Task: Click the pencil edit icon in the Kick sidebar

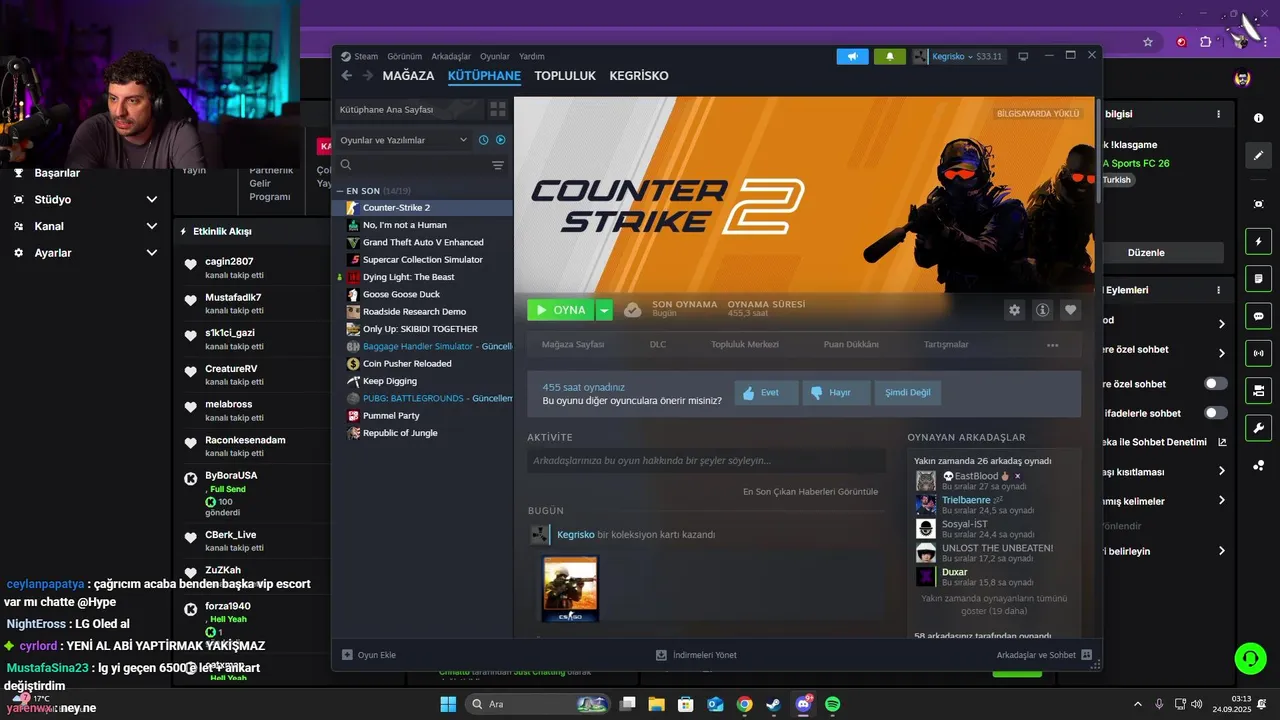Action: click(x=1258, y=155)
